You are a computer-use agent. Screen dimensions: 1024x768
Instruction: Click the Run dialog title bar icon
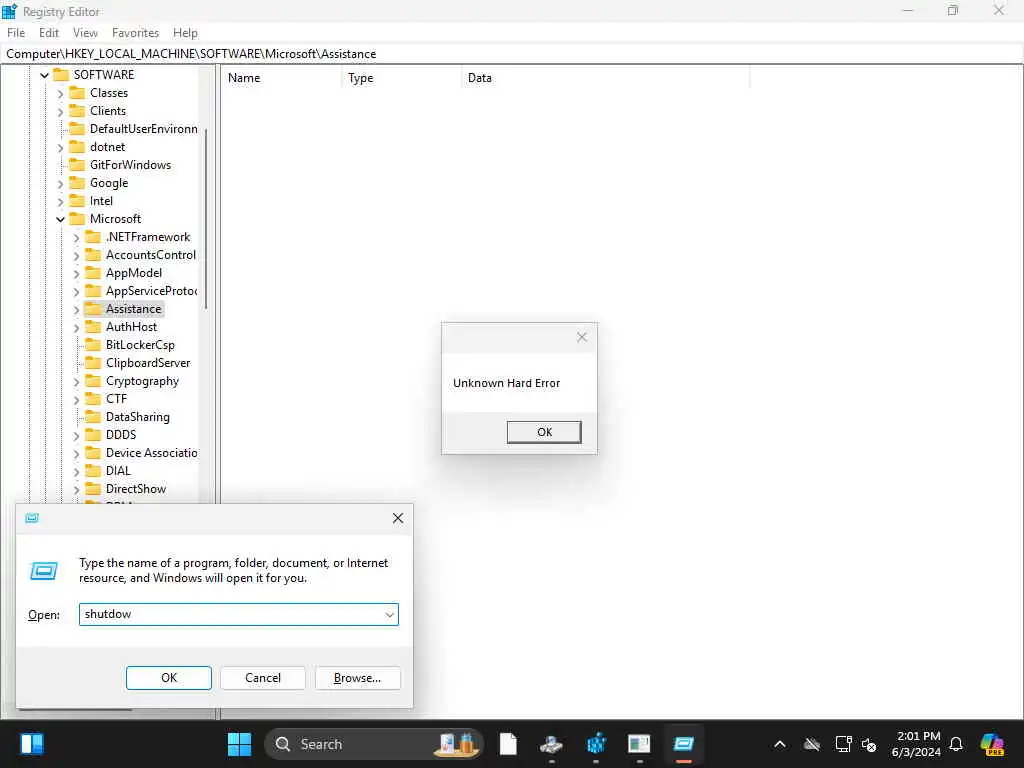point(32,518)
